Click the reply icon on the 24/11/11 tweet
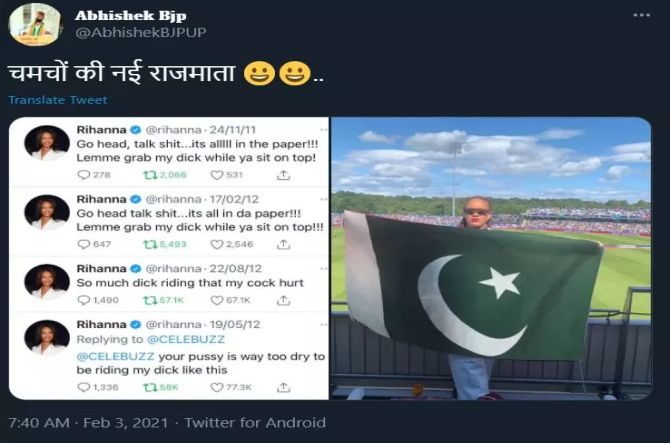This screenshot has width=670, height=443. (x=83, y=175)
